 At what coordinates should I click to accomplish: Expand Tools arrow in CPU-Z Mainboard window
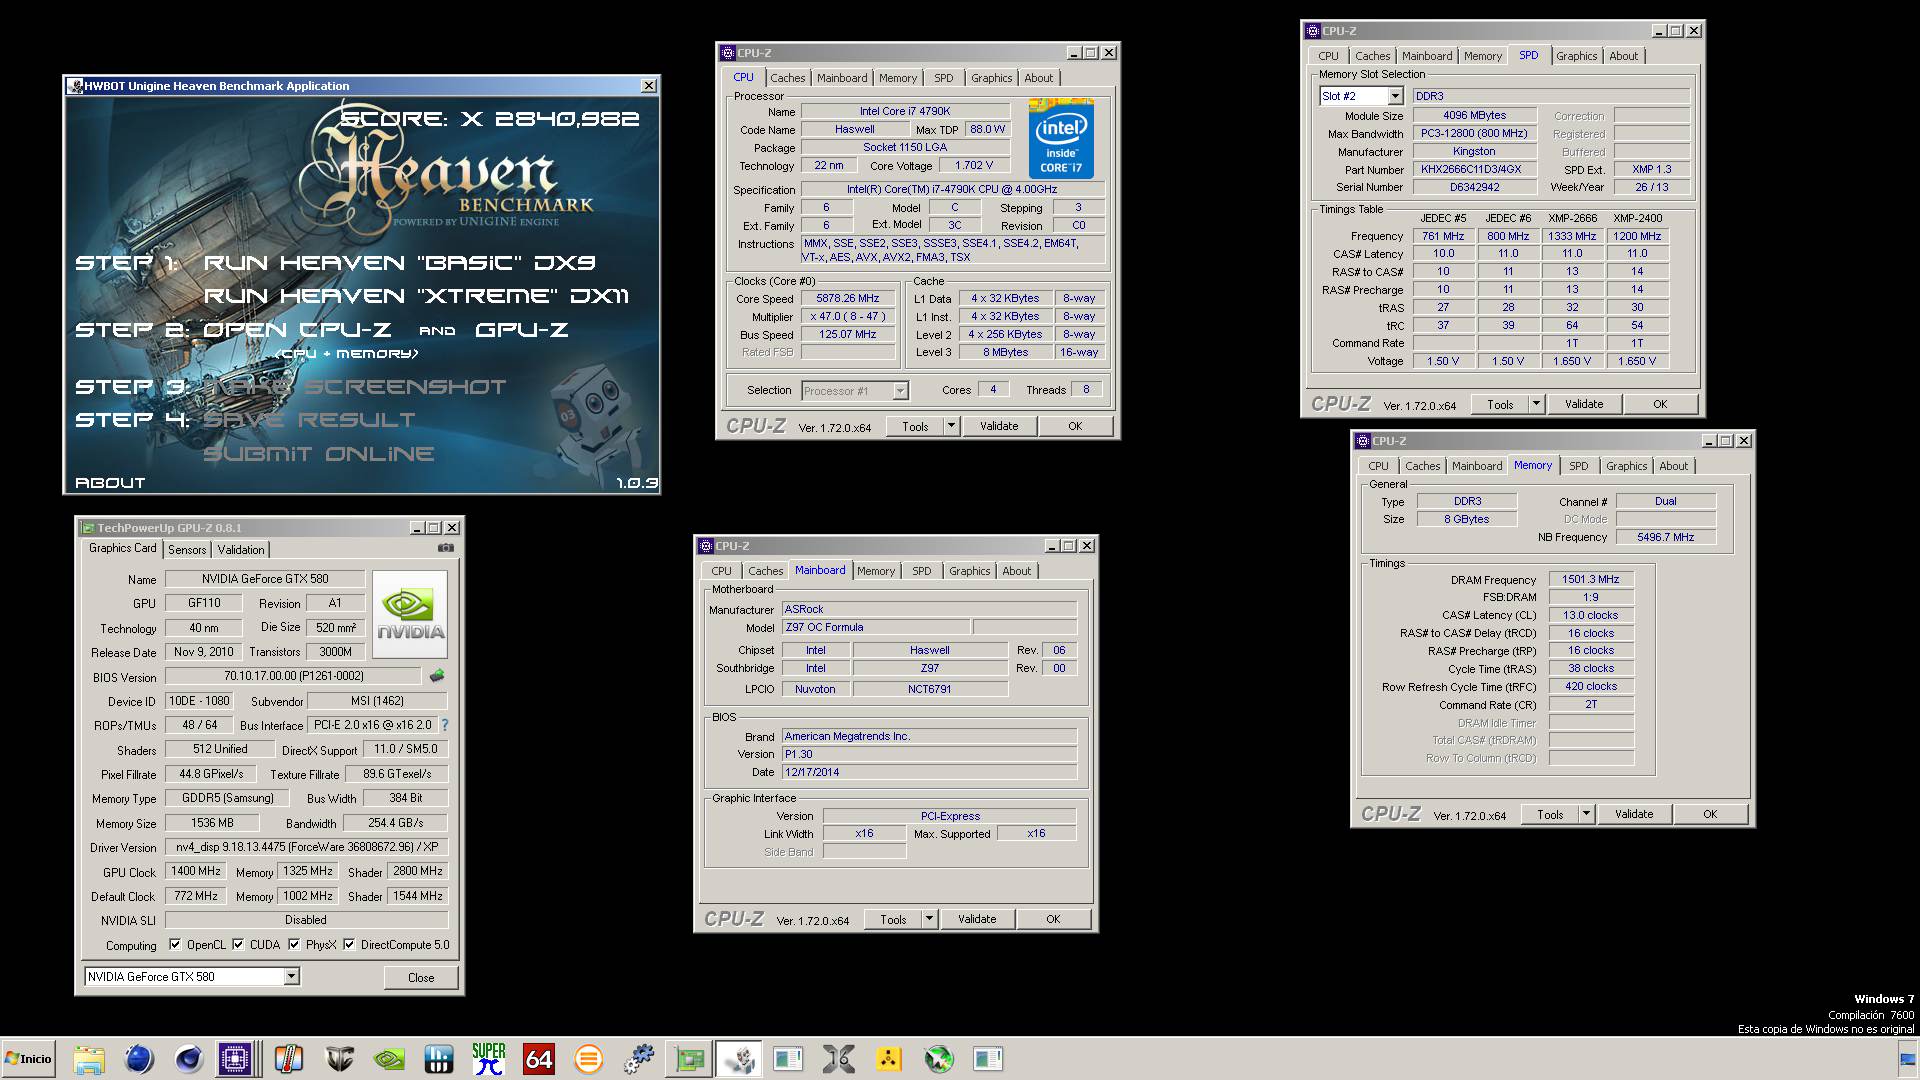click(929, 919)
